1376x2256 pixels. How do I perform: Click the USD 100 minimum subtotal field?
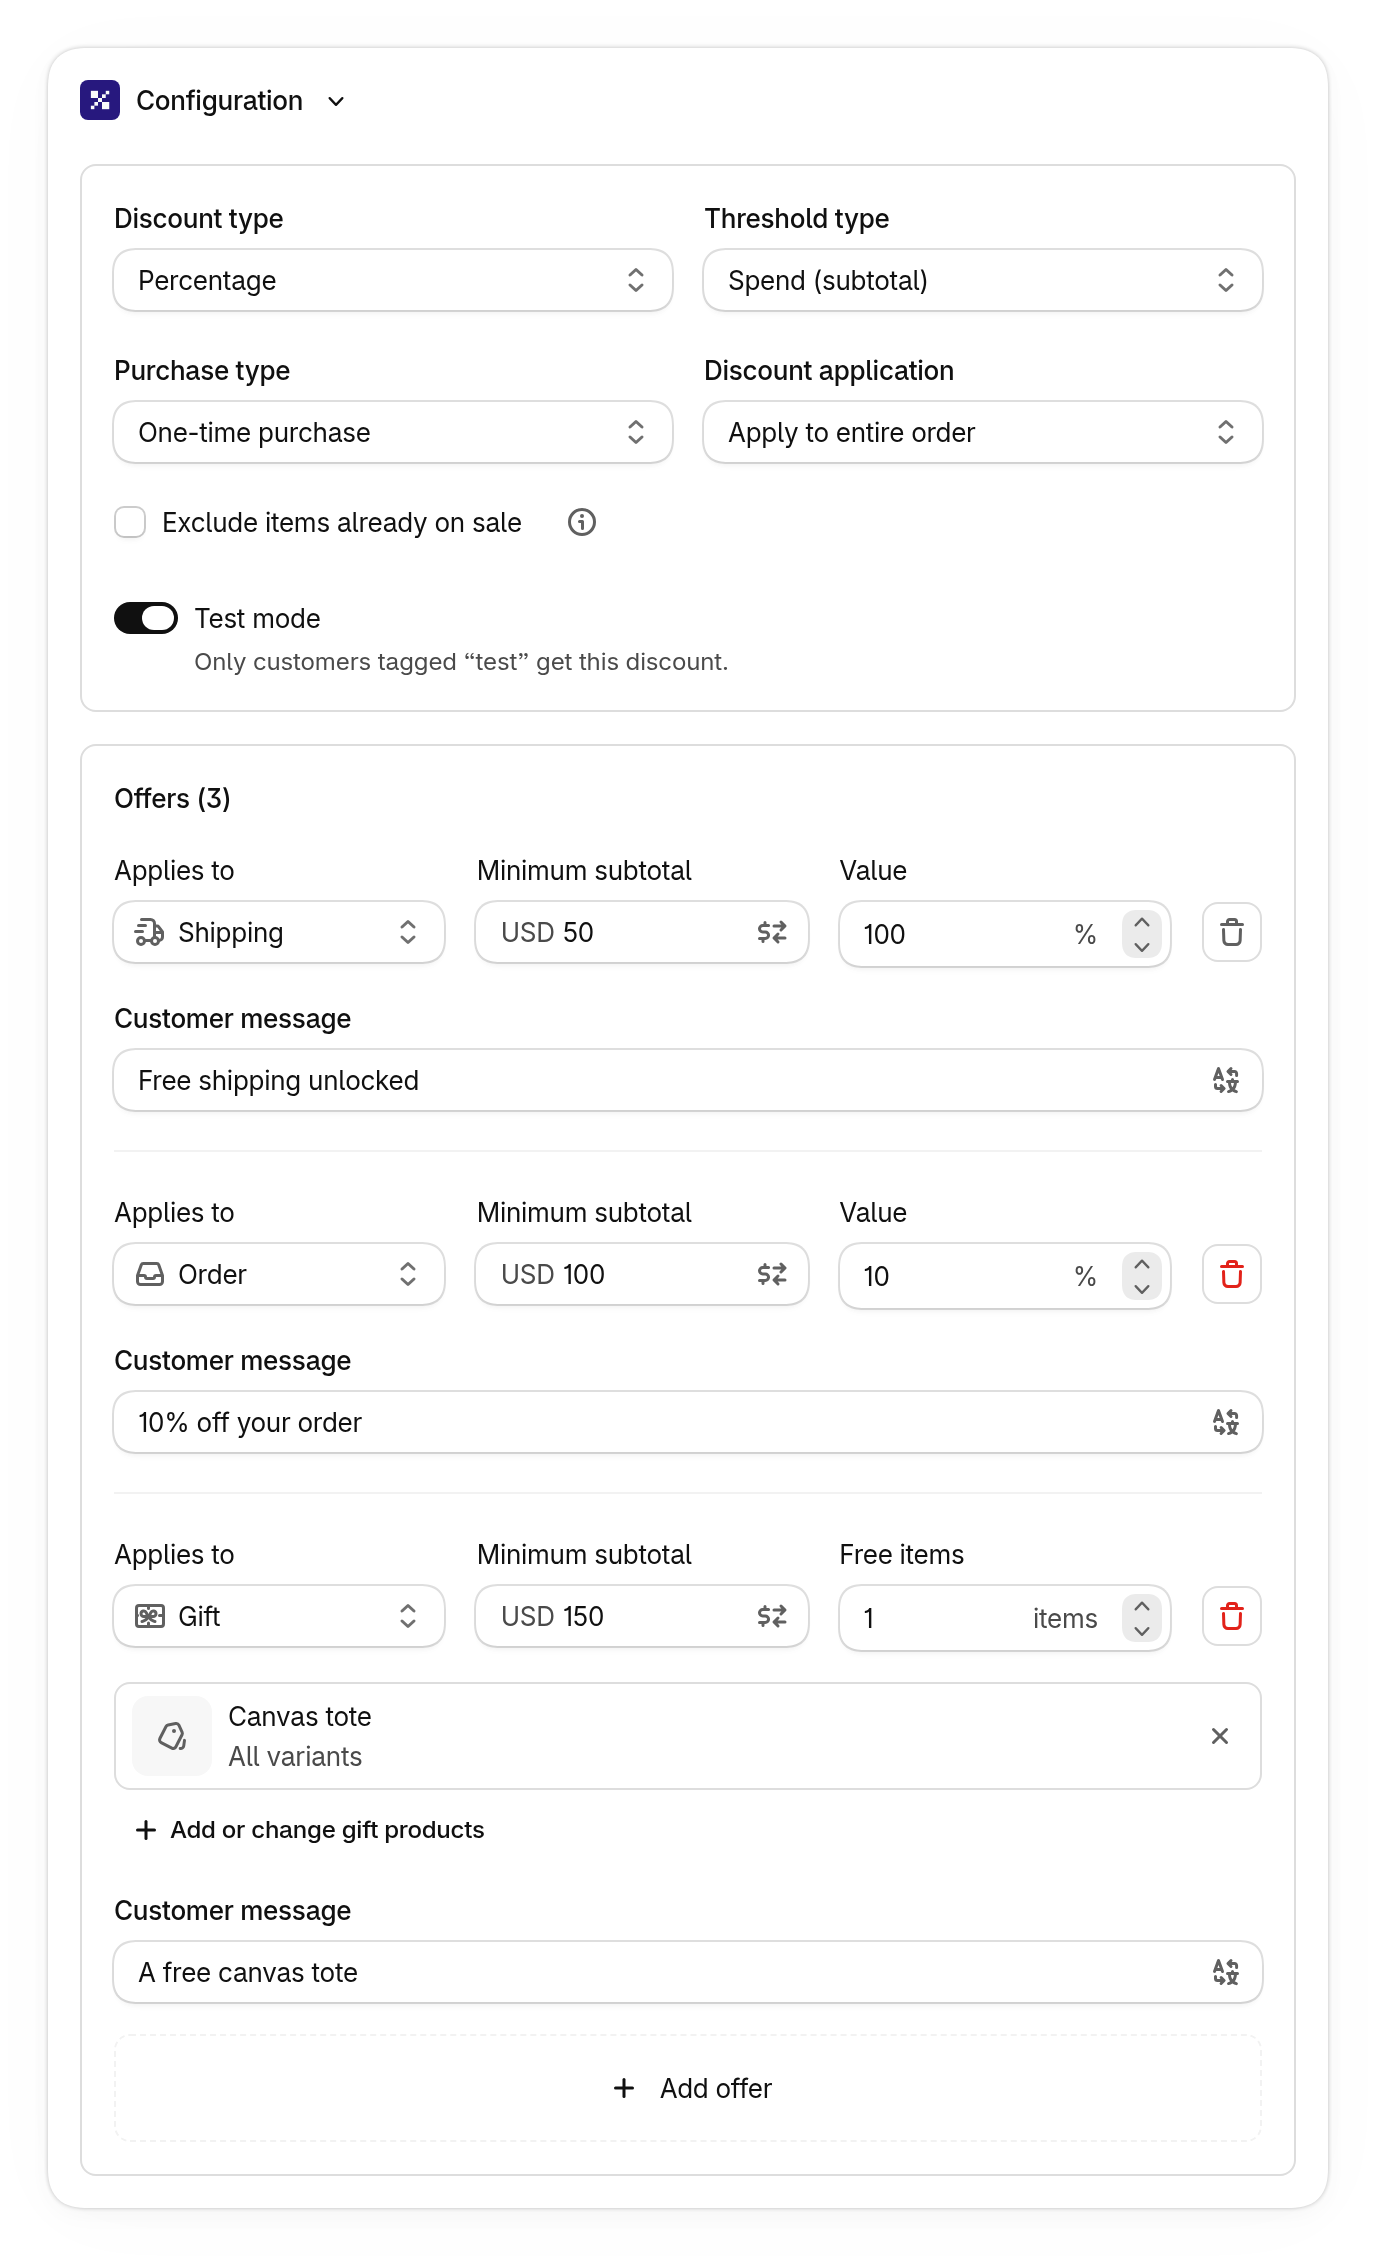coord(642,1274)
